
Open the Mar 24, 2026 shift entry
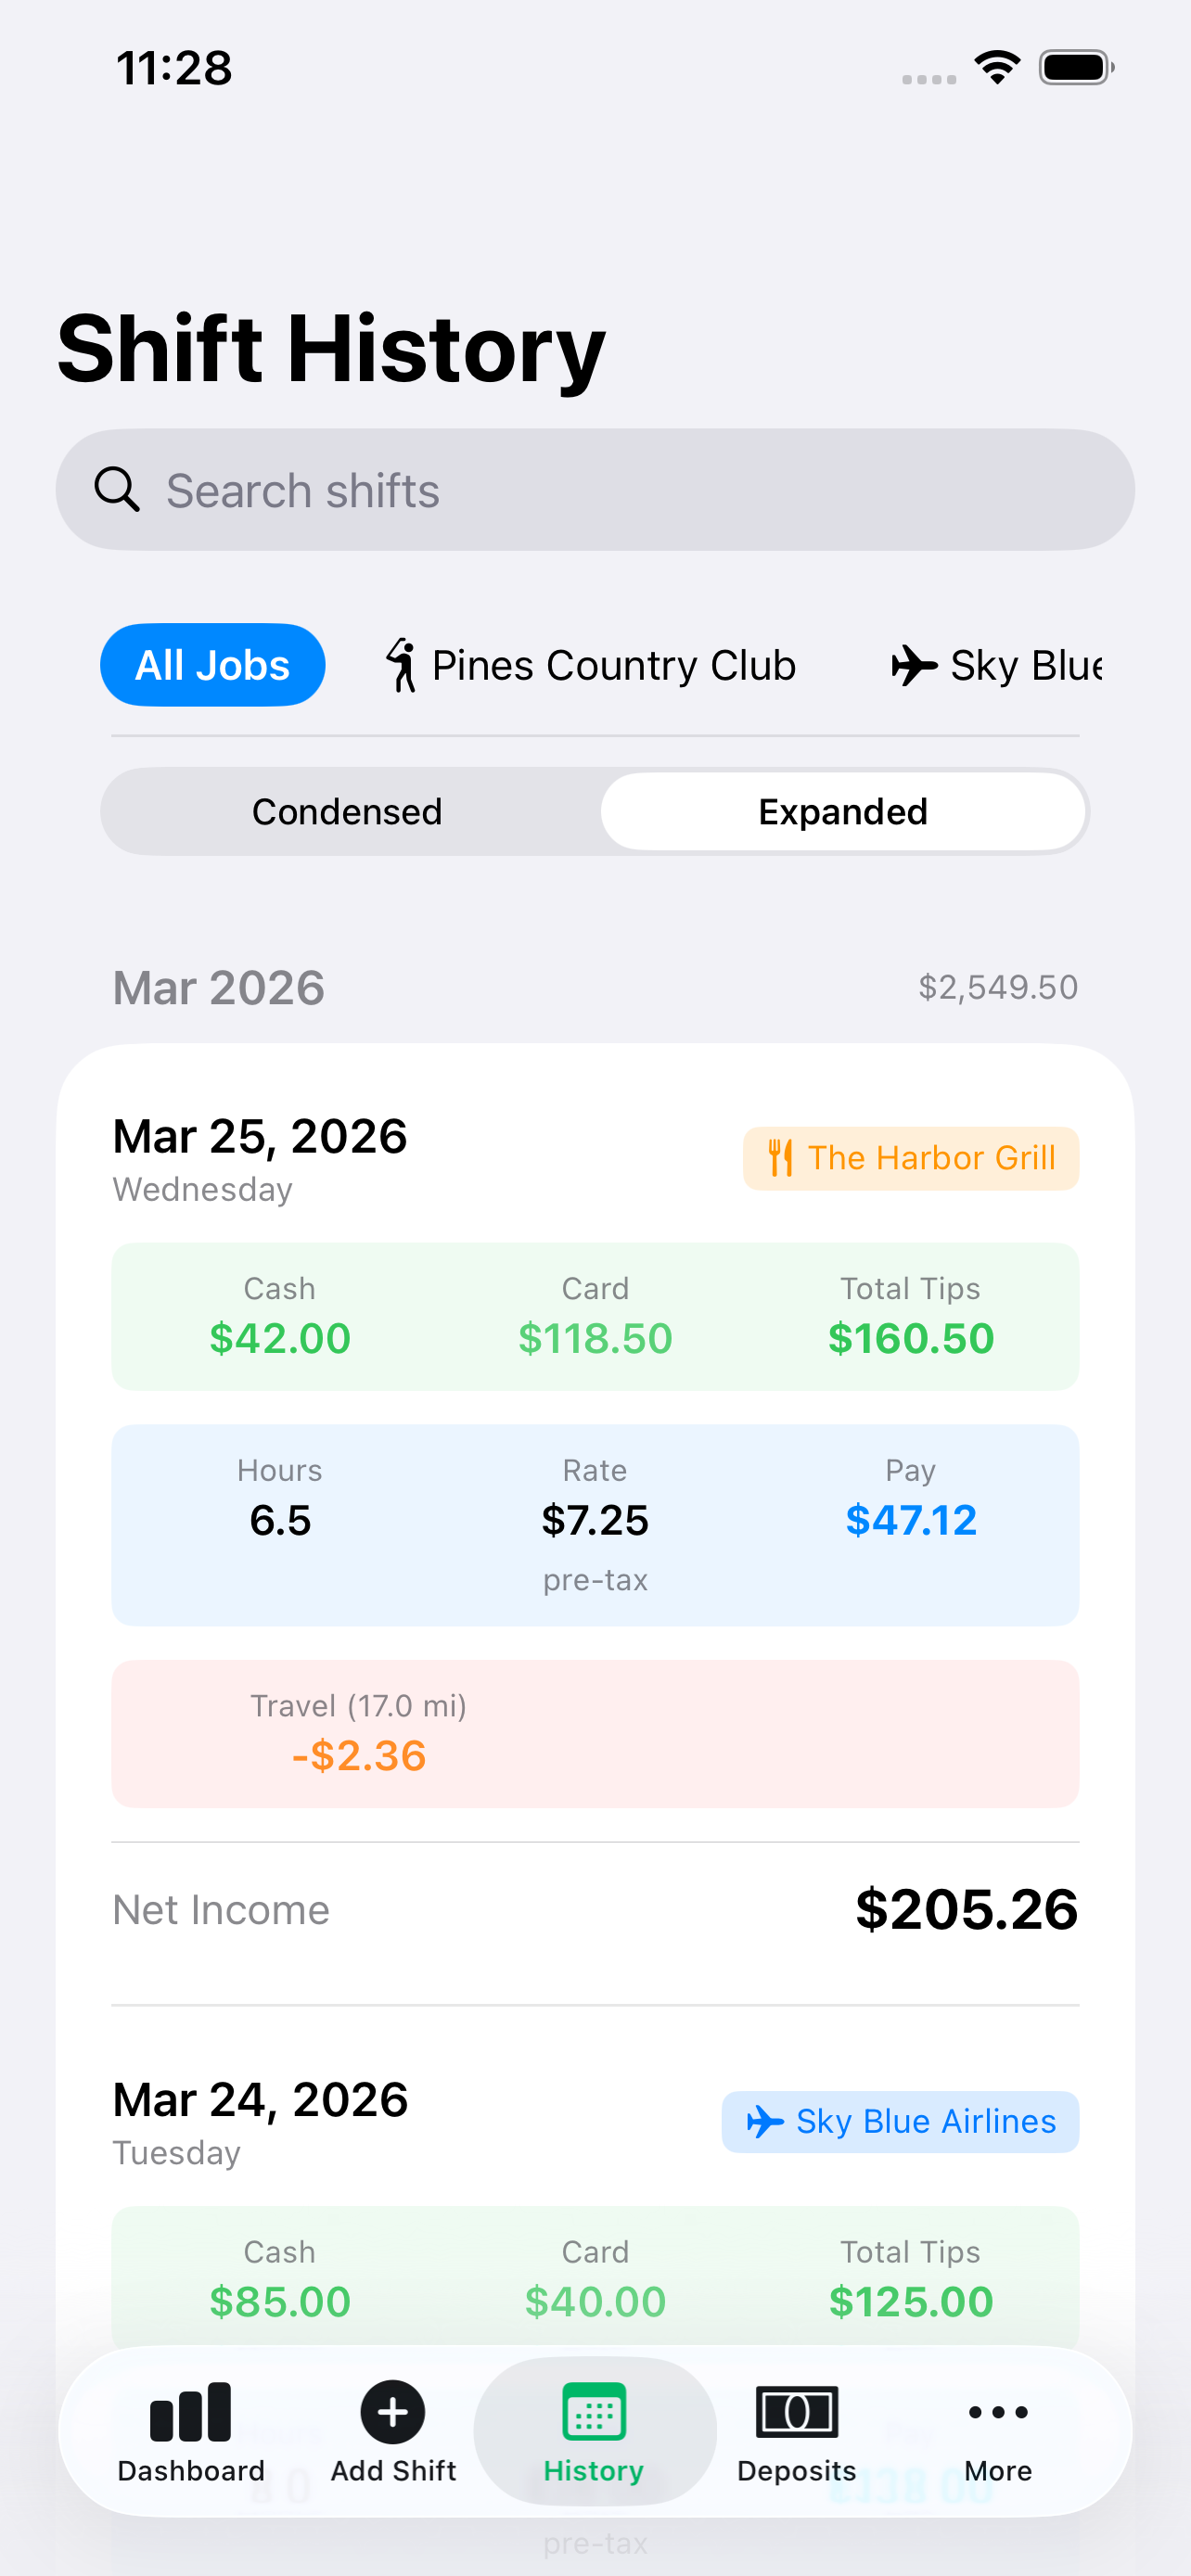point(260,2100)
